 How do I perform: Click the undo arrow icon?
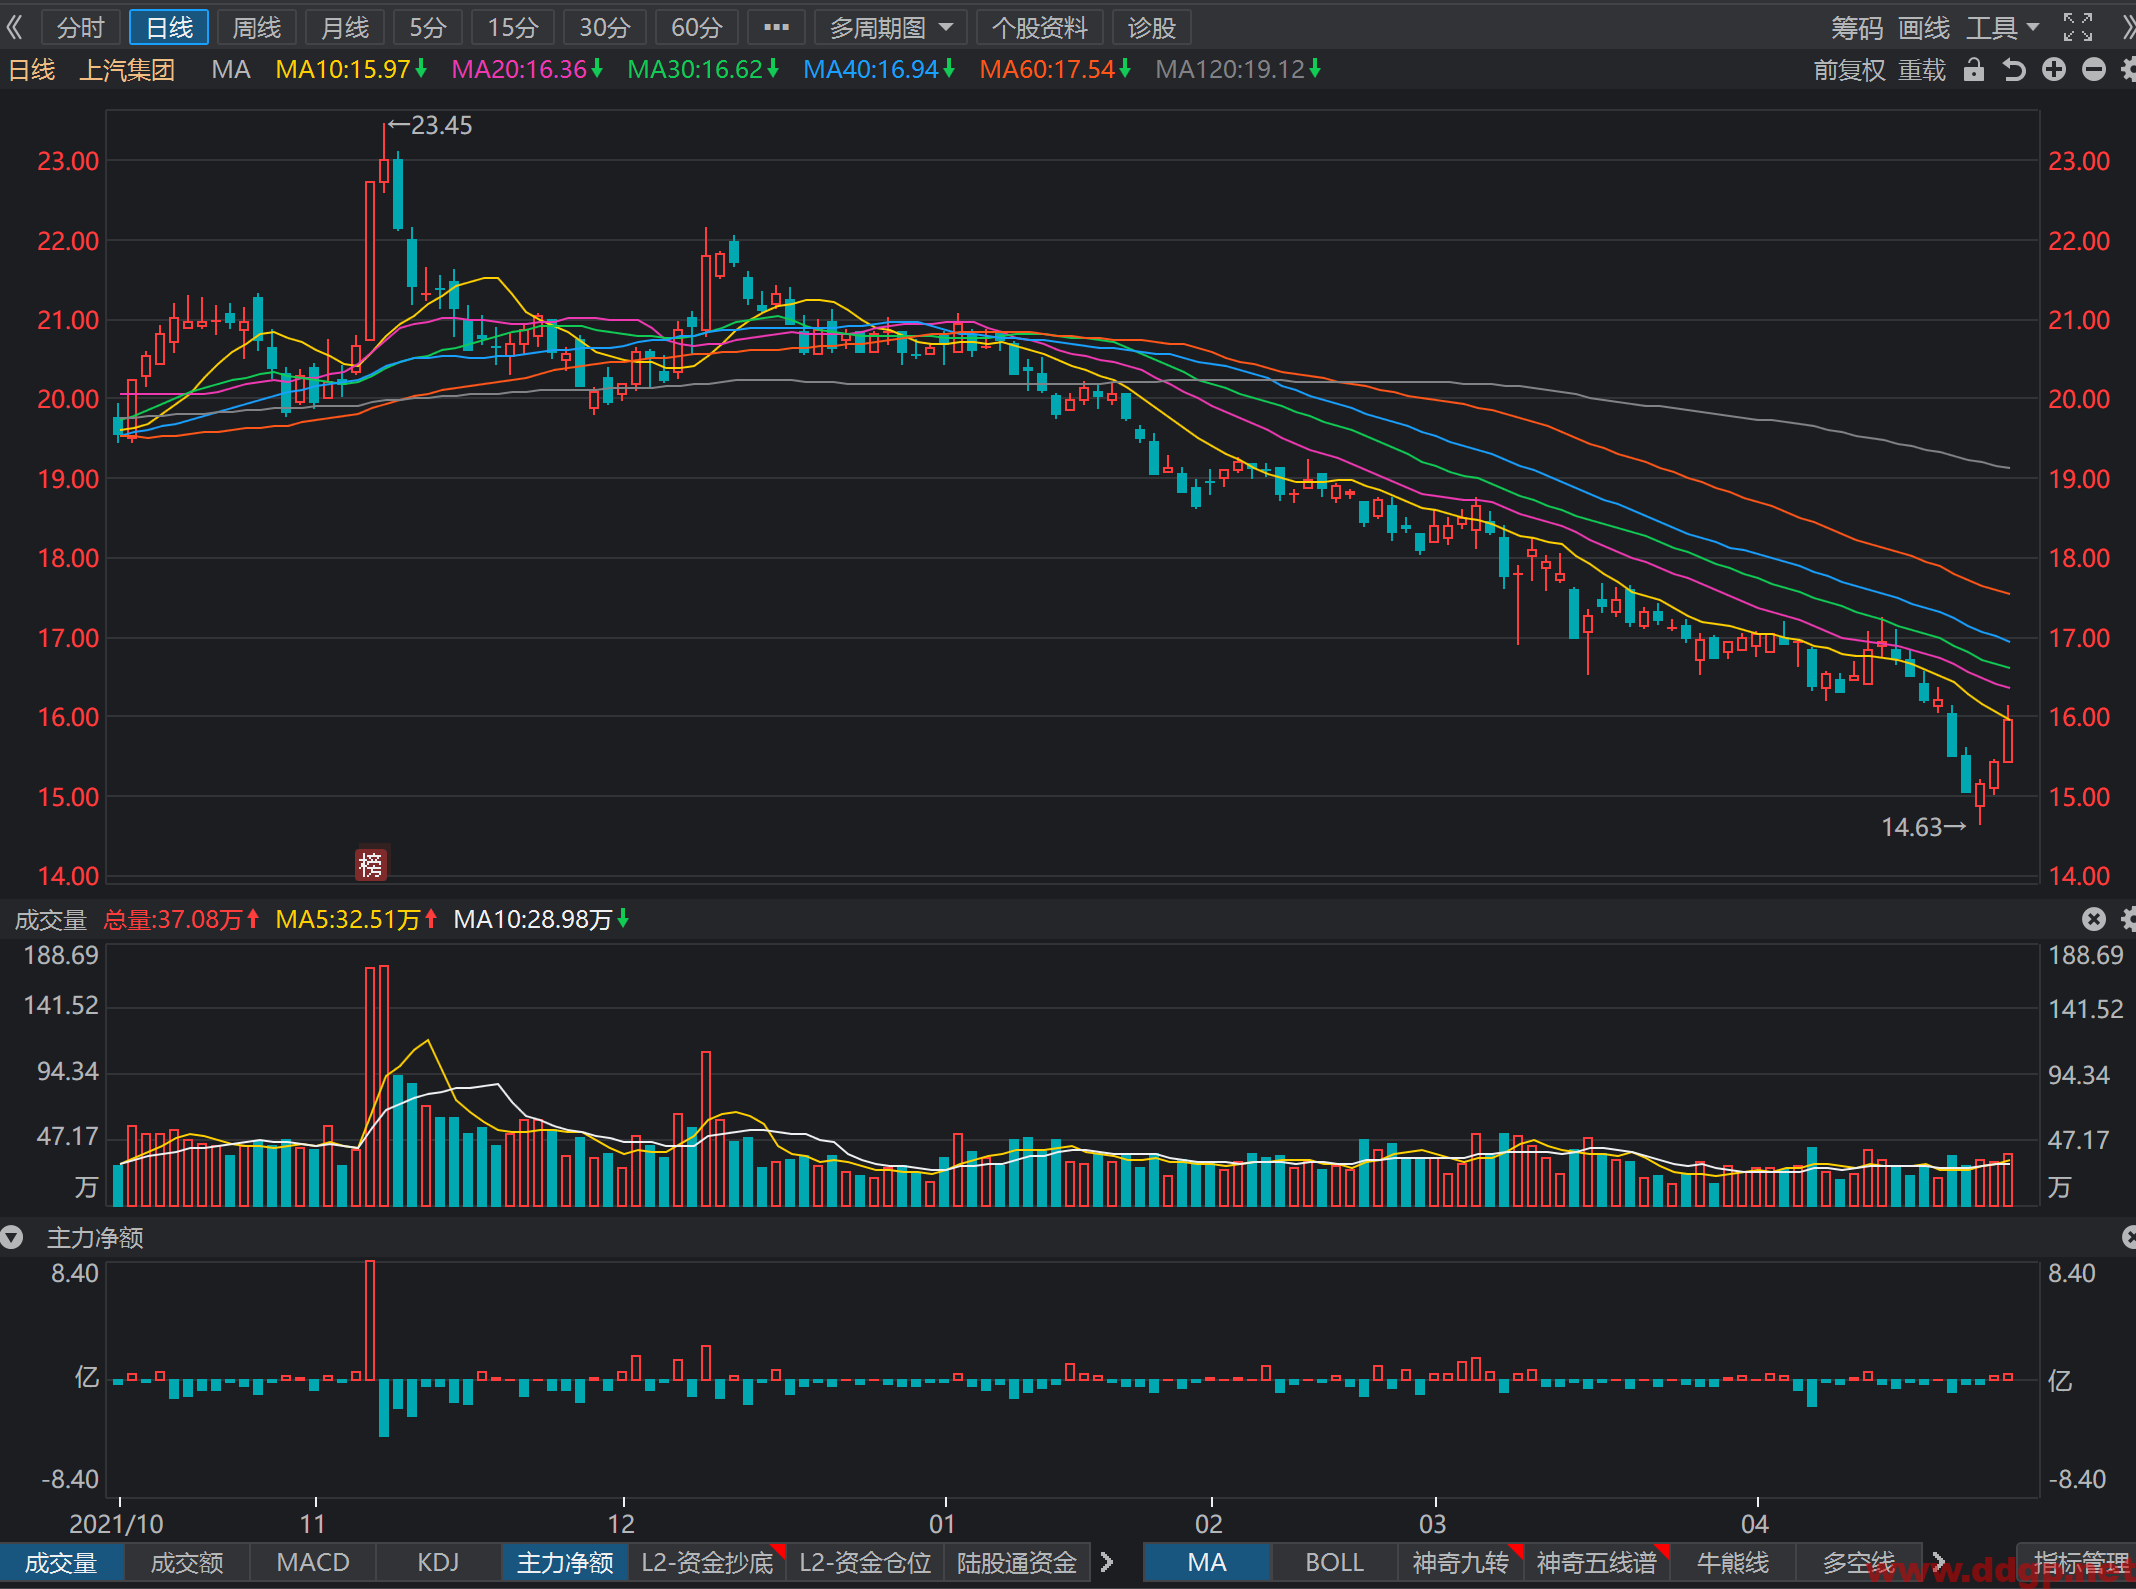(2013, 70)
